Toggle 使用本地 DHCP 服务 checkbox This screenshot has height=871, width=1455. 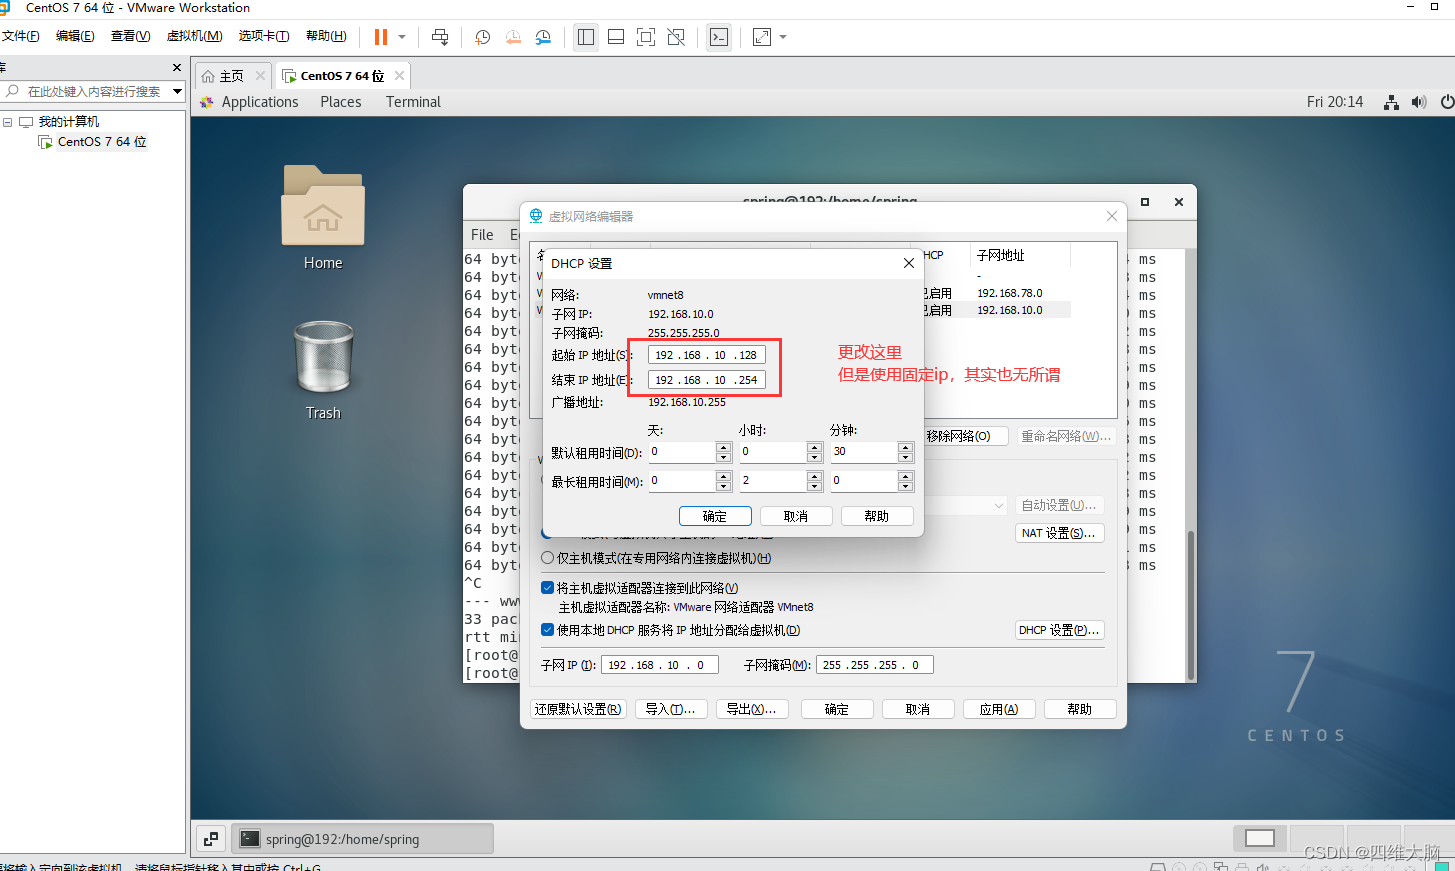(547, 630)
